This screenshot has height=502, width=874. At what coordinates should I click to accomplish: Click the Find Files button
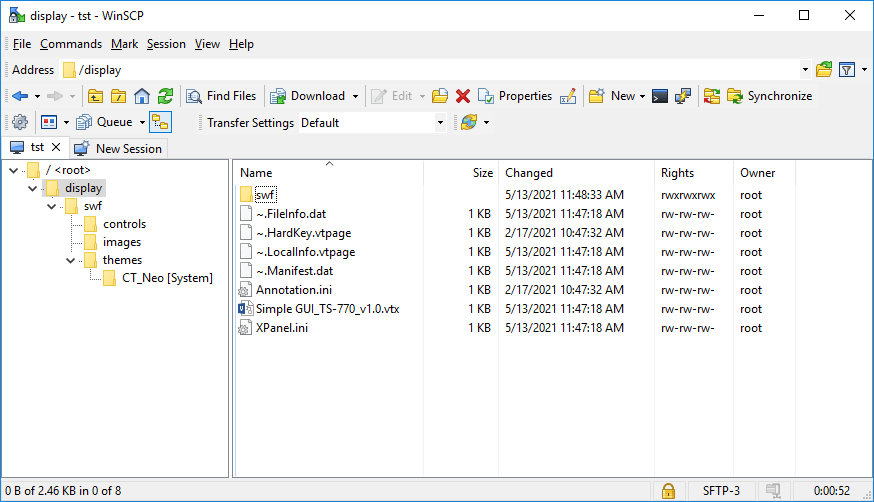pyautogui.click(x=221, y=96)
